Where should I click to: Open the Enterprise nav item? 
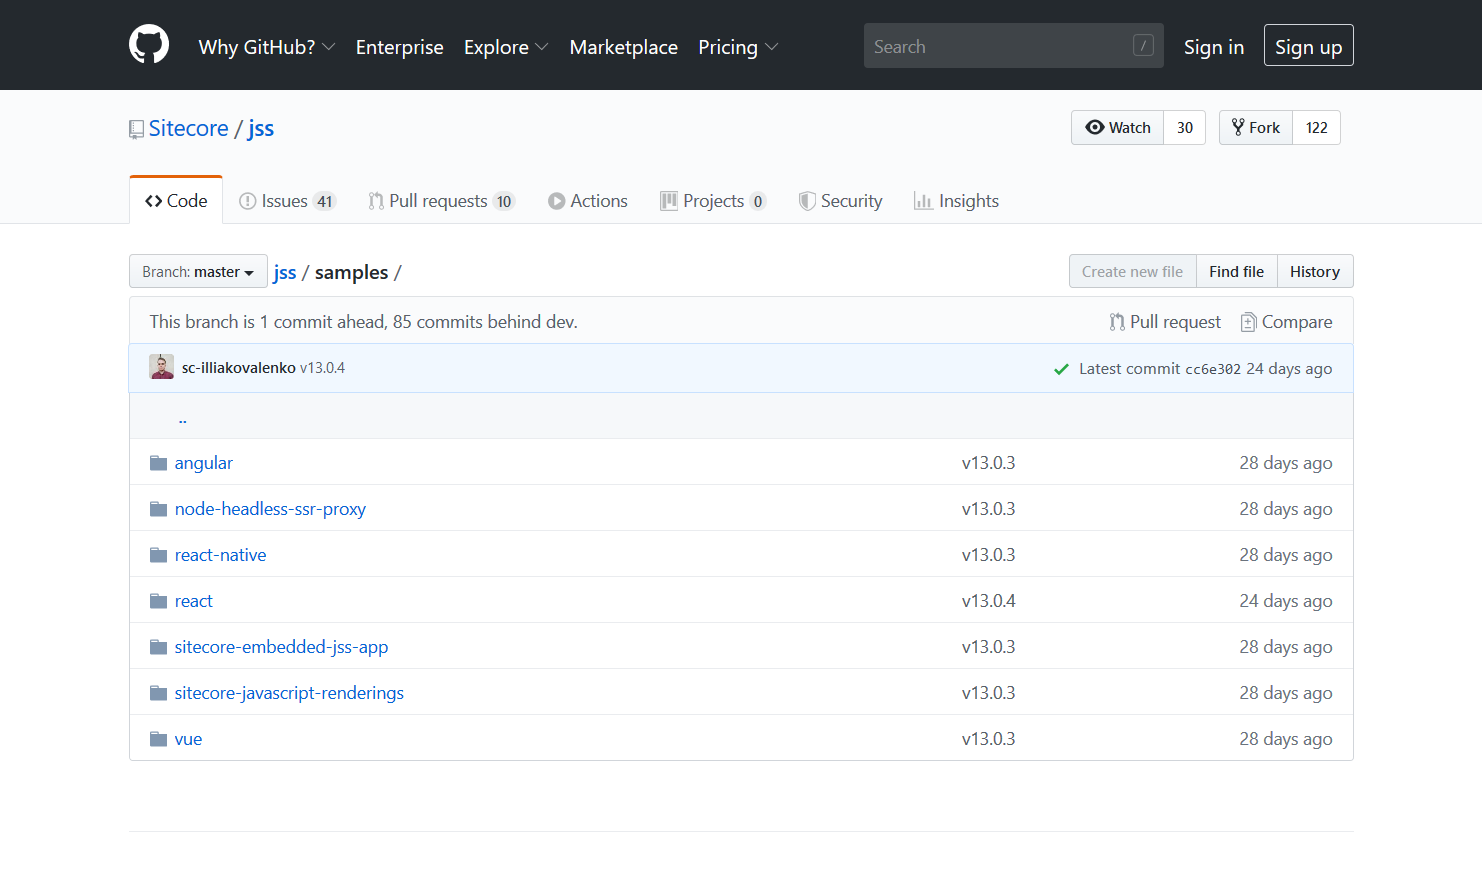pyautogui.click(x=400, y=47)
